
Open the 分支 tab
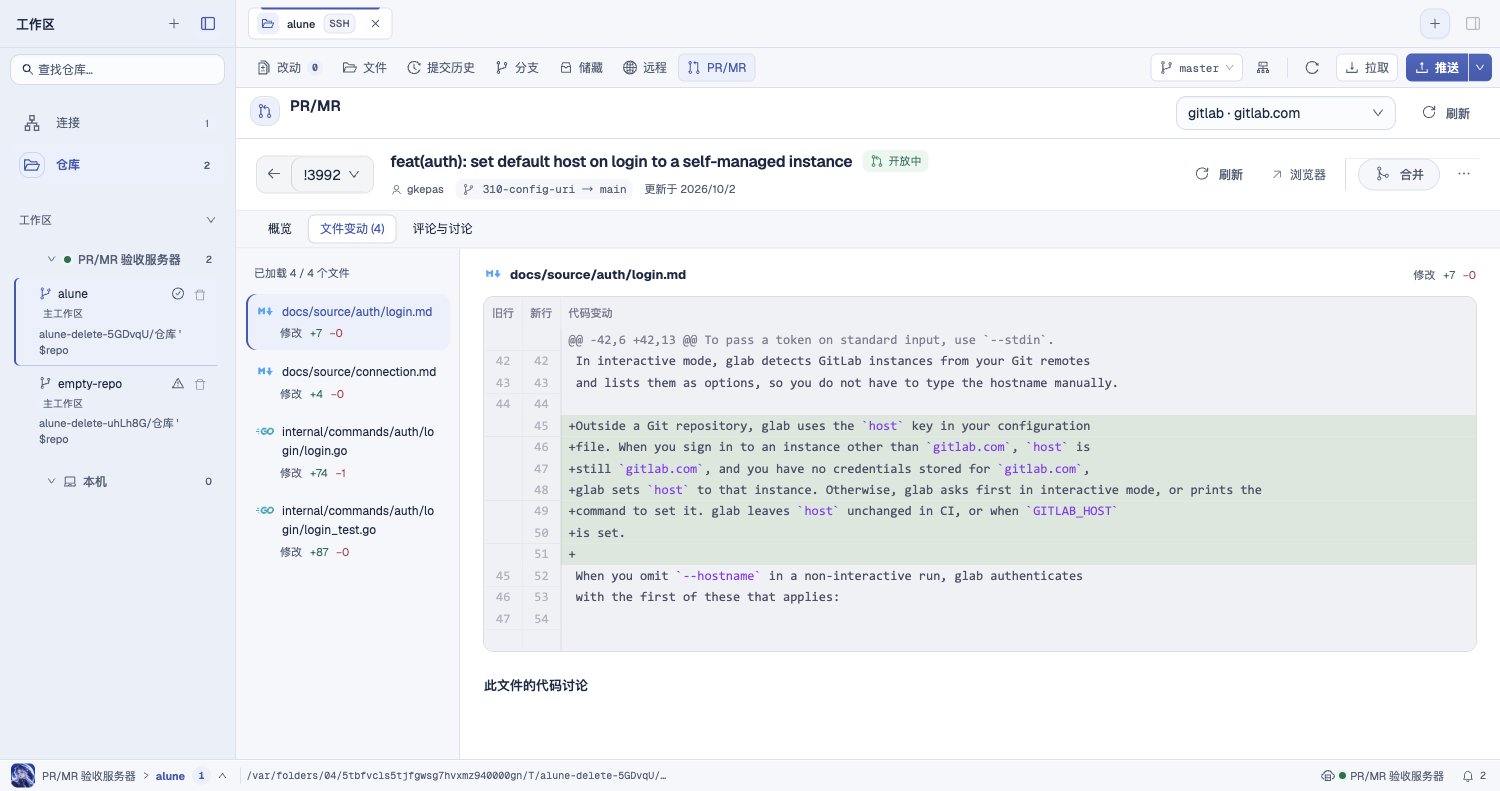(517, 67)
